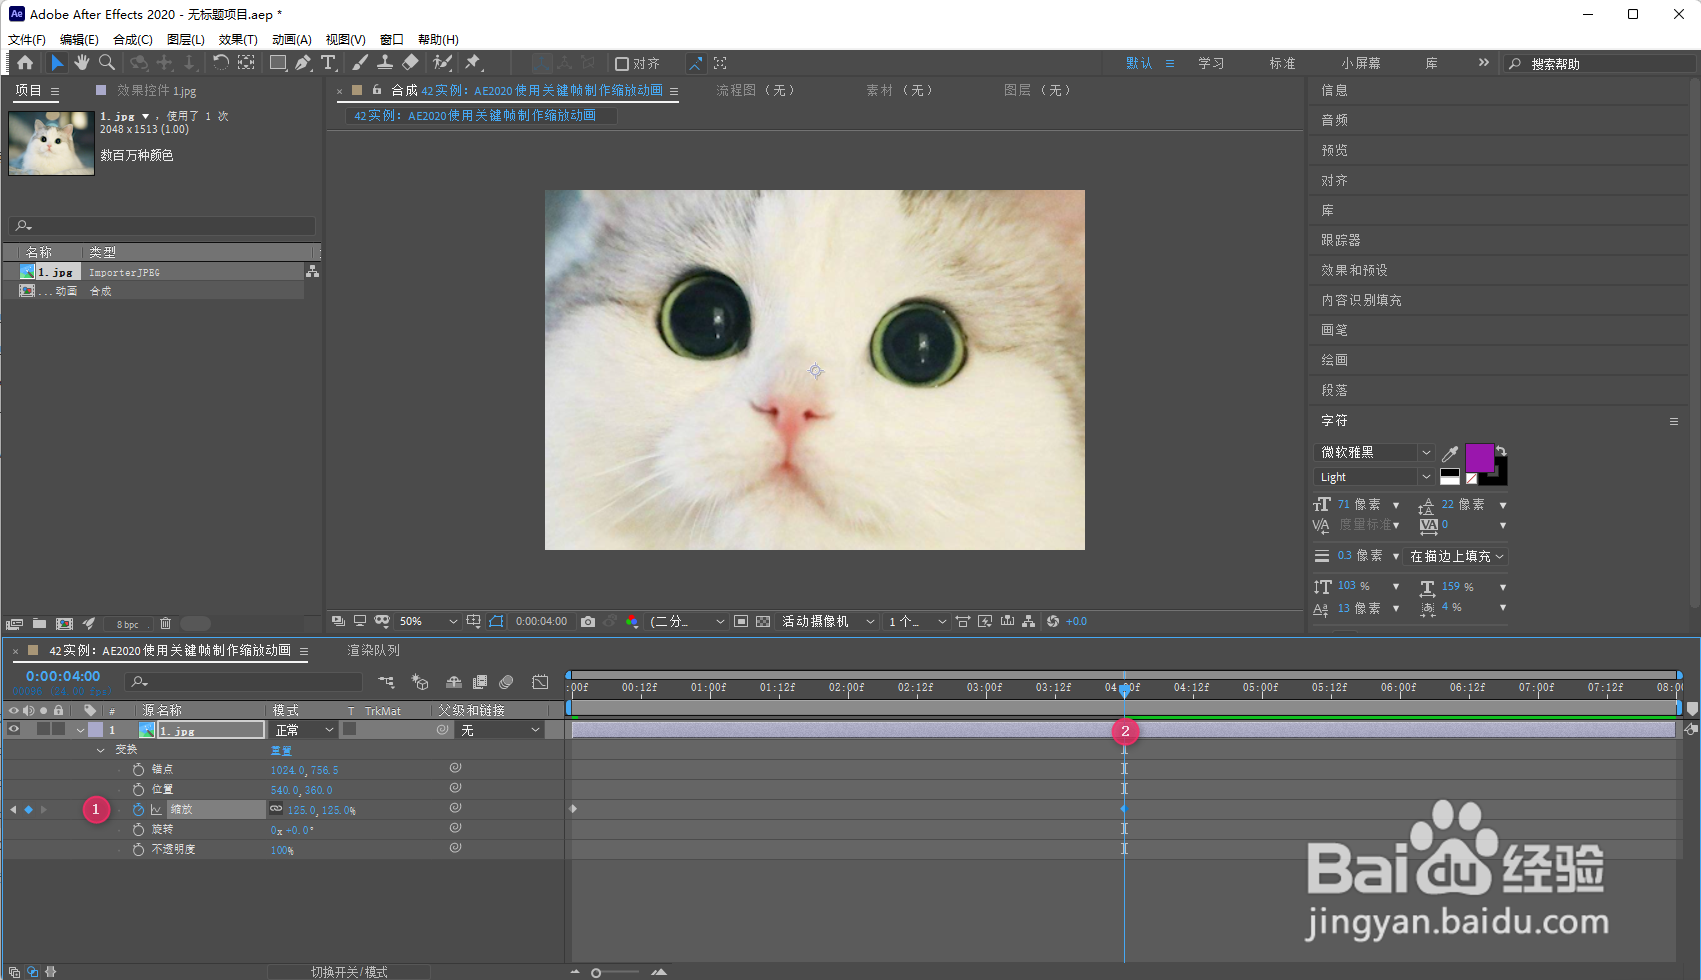Hide layer 1.jpg with the eye toggle
Screen dimensions: 1701x980
(x=14, y=730)
